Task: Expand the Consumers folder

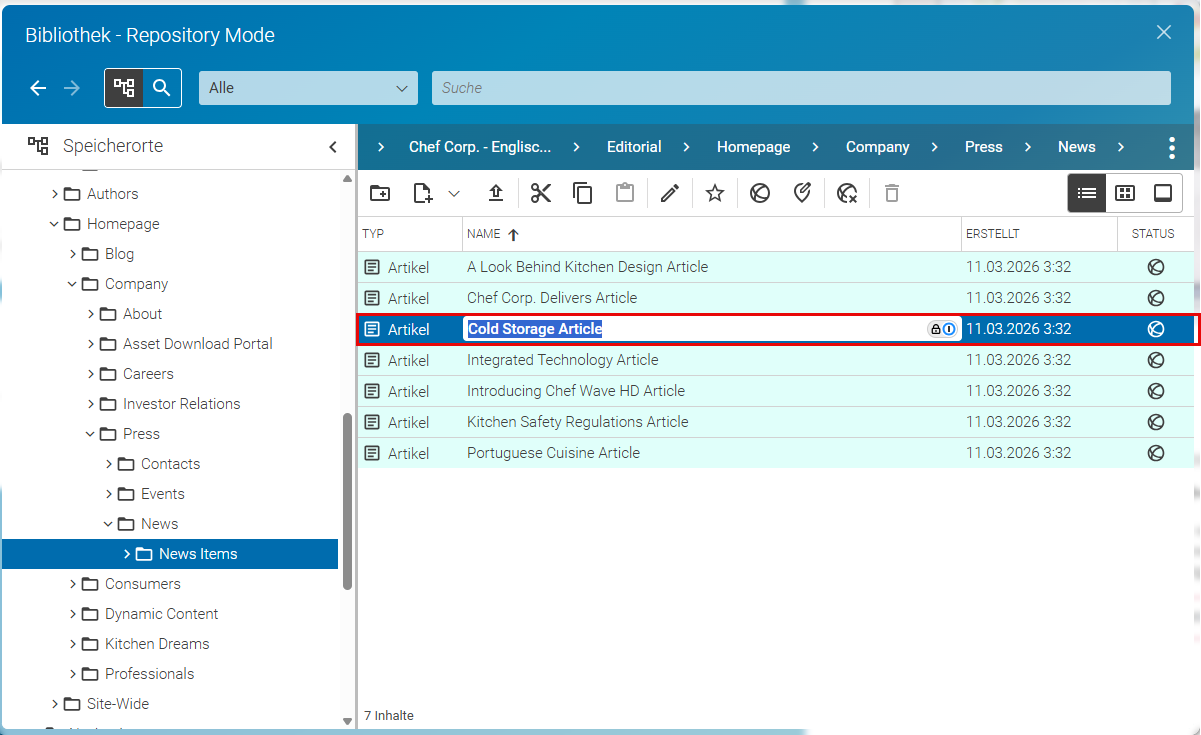Action: [x=73, y=584]
